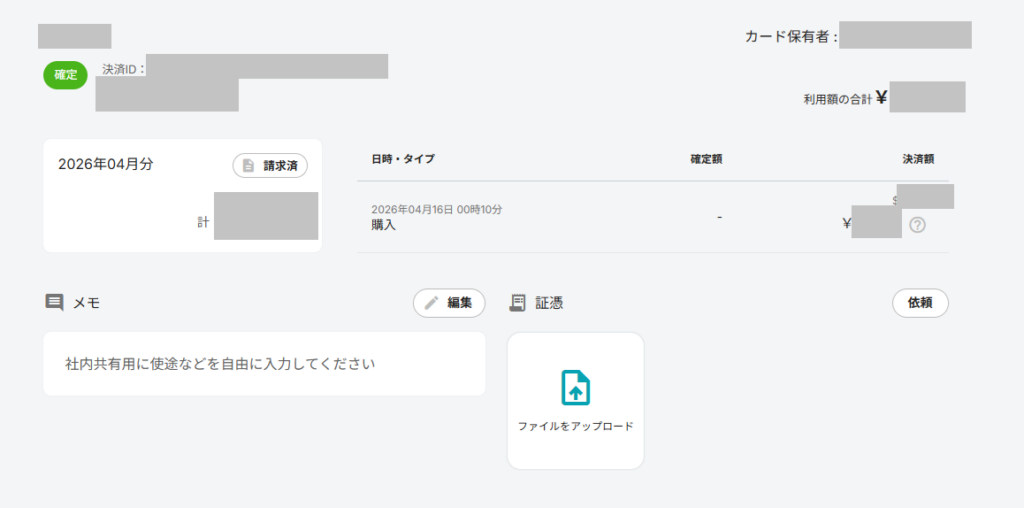Open the memo 編集 button
1024x508 pixels.
click(449, 303)
